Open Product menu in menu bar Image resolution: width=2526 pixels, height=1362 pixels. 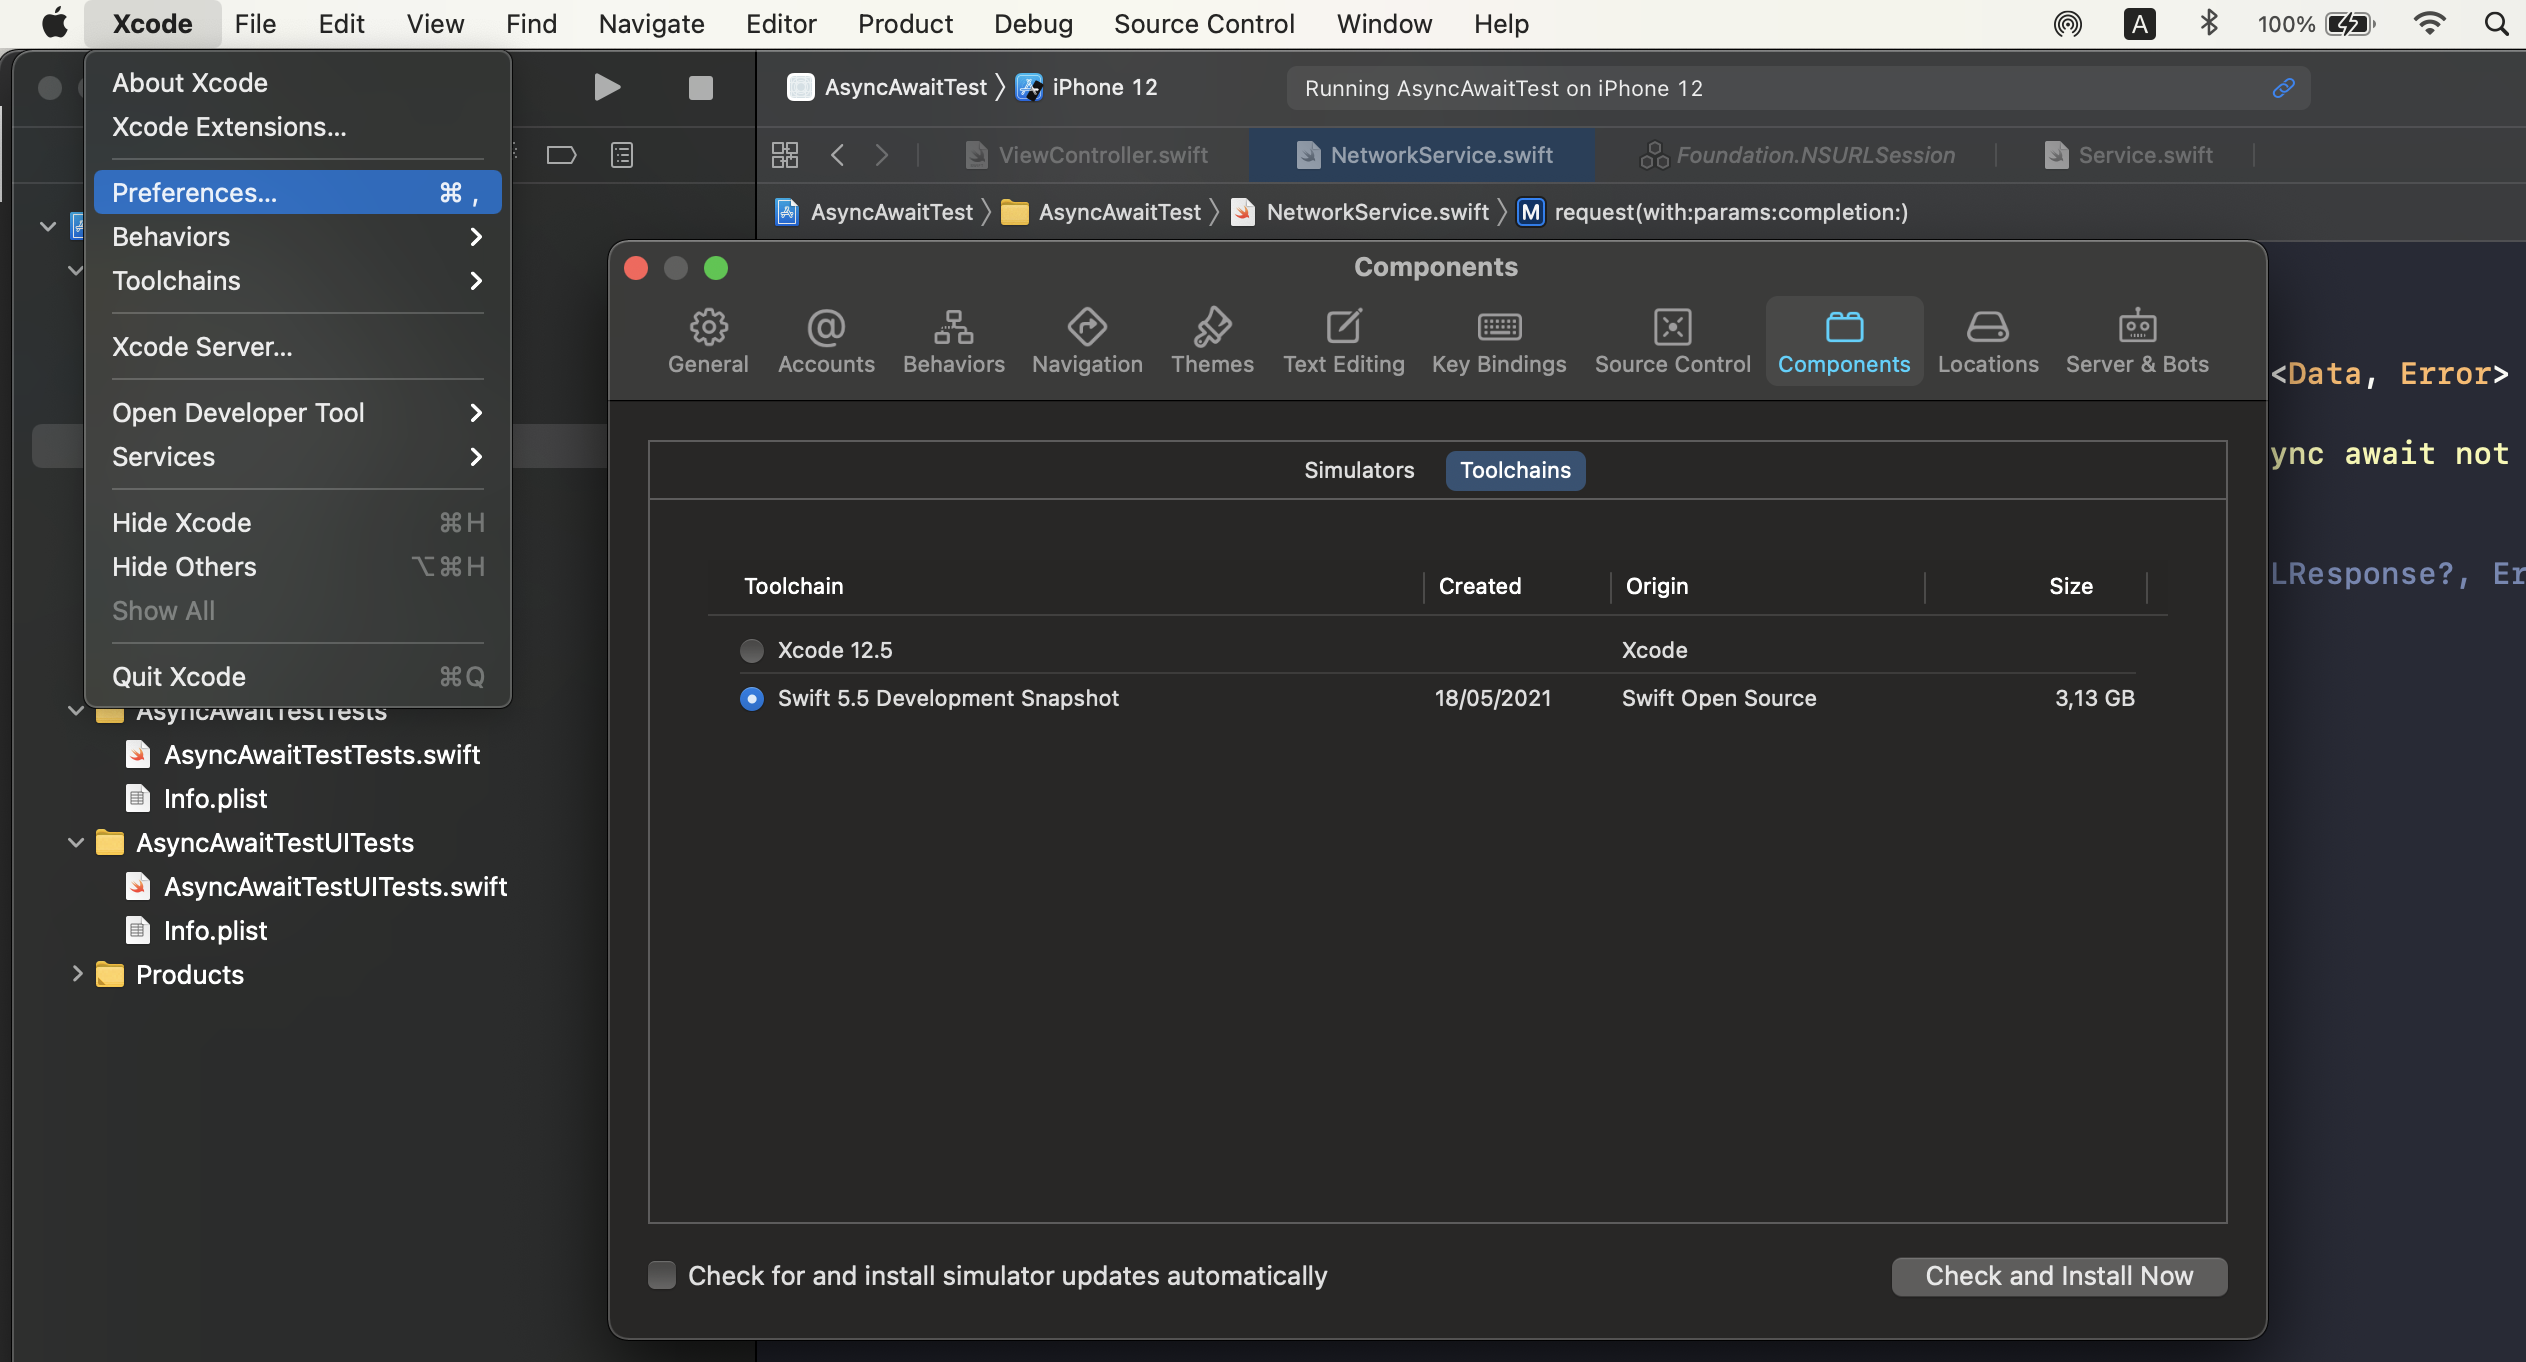click(x=905, y=24)
